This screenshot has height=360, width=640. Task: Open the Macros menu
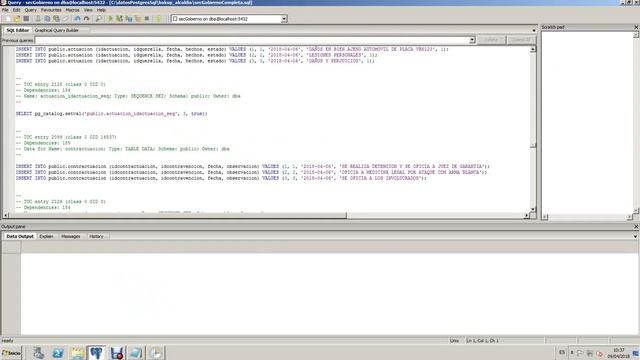[73, 10]
